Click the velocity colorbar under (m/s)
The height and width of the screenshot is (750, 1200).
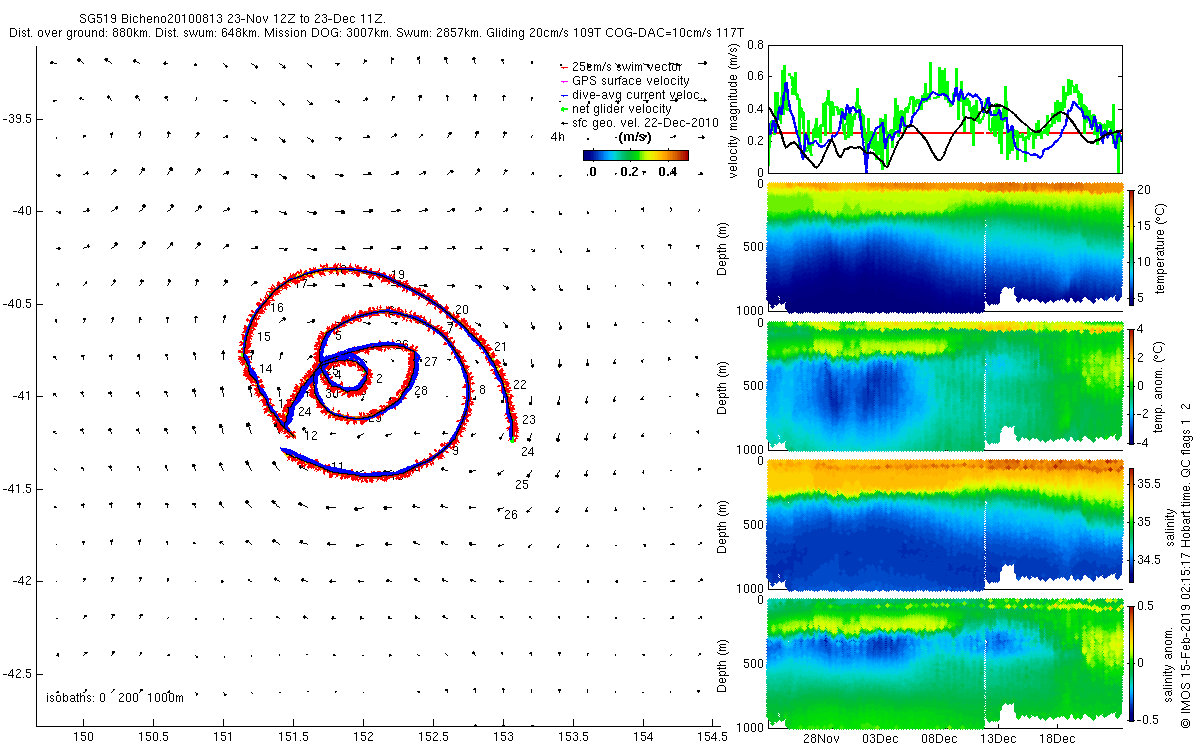coord(635,155)
